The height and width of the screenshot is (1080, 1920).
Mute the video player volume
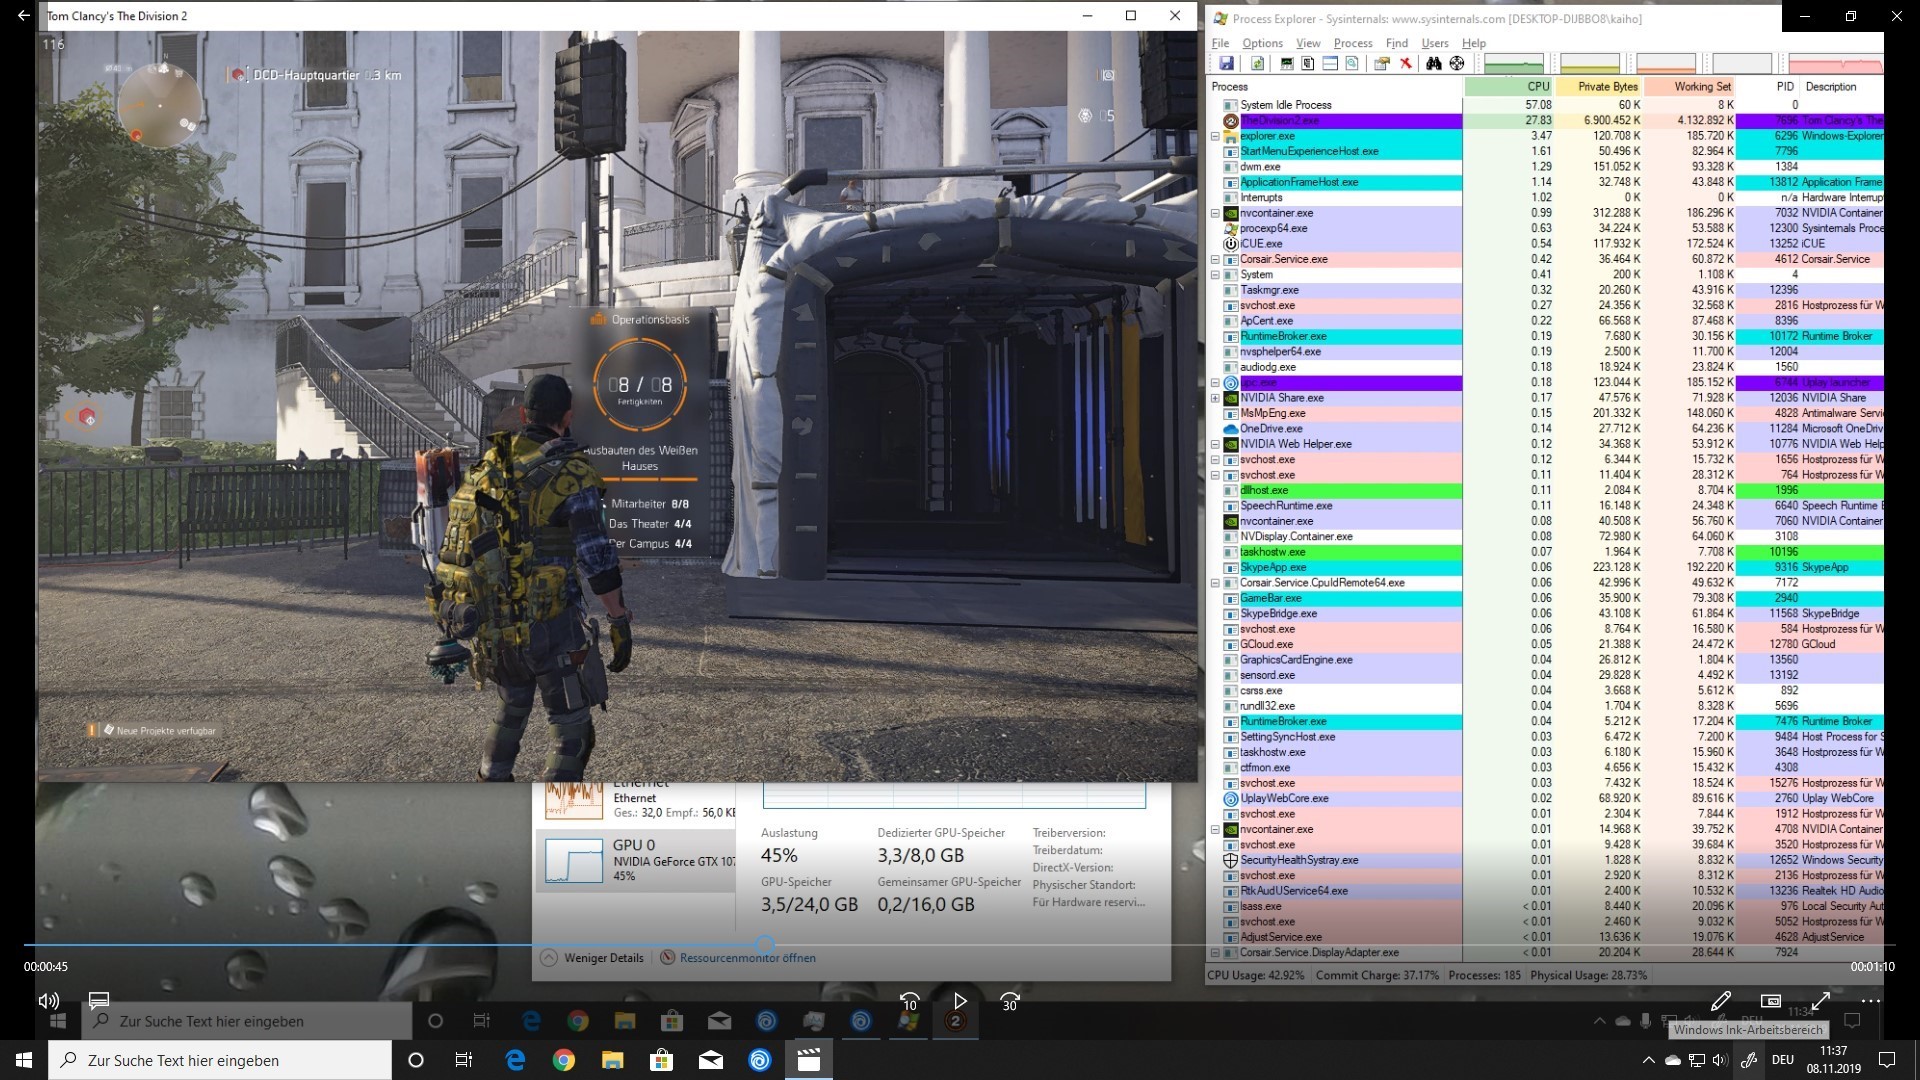tap(48, 1001)
